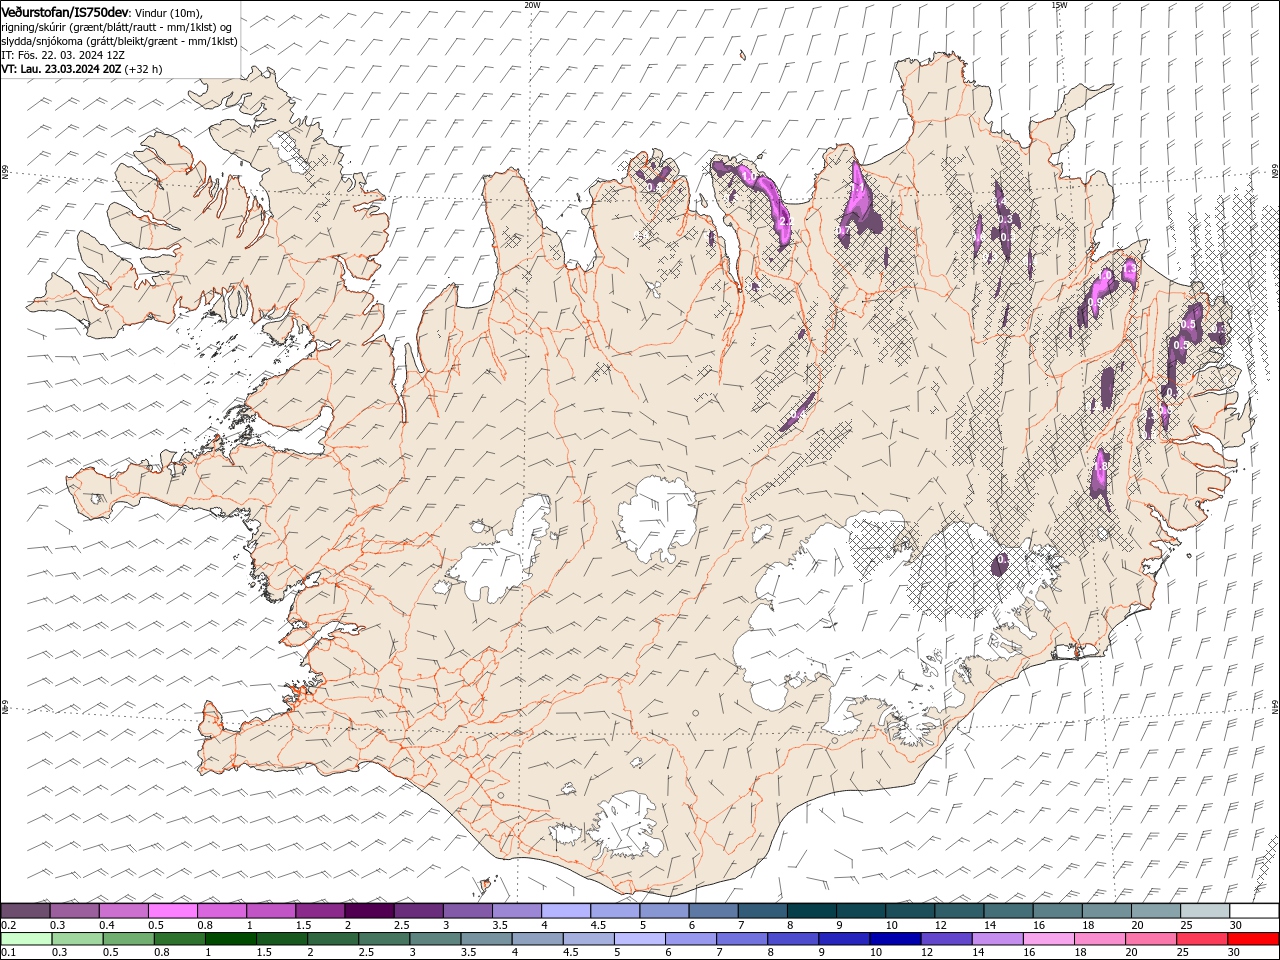Click the 15W longitude label
This screenshot has height=960, width=1280.
(1059, 5)
